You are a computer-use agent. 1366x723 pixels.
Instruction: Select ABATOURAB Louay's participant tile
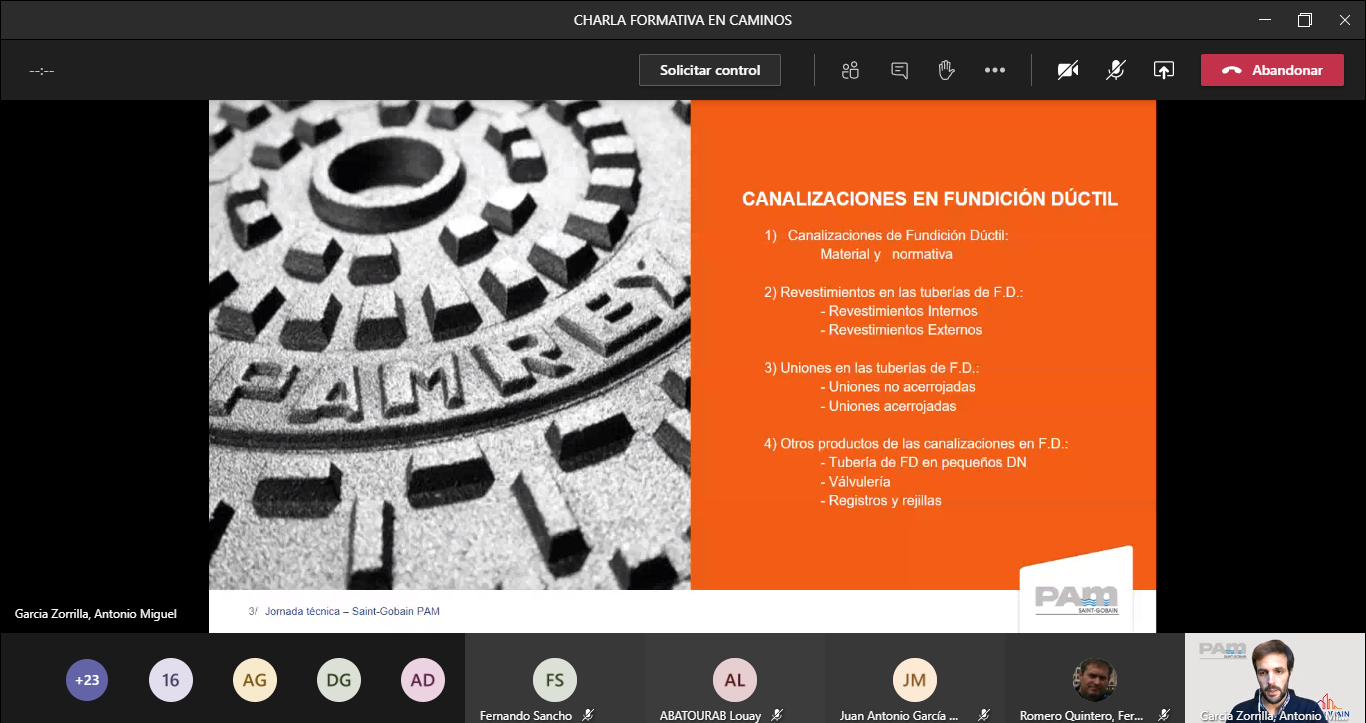pos(735,678)
